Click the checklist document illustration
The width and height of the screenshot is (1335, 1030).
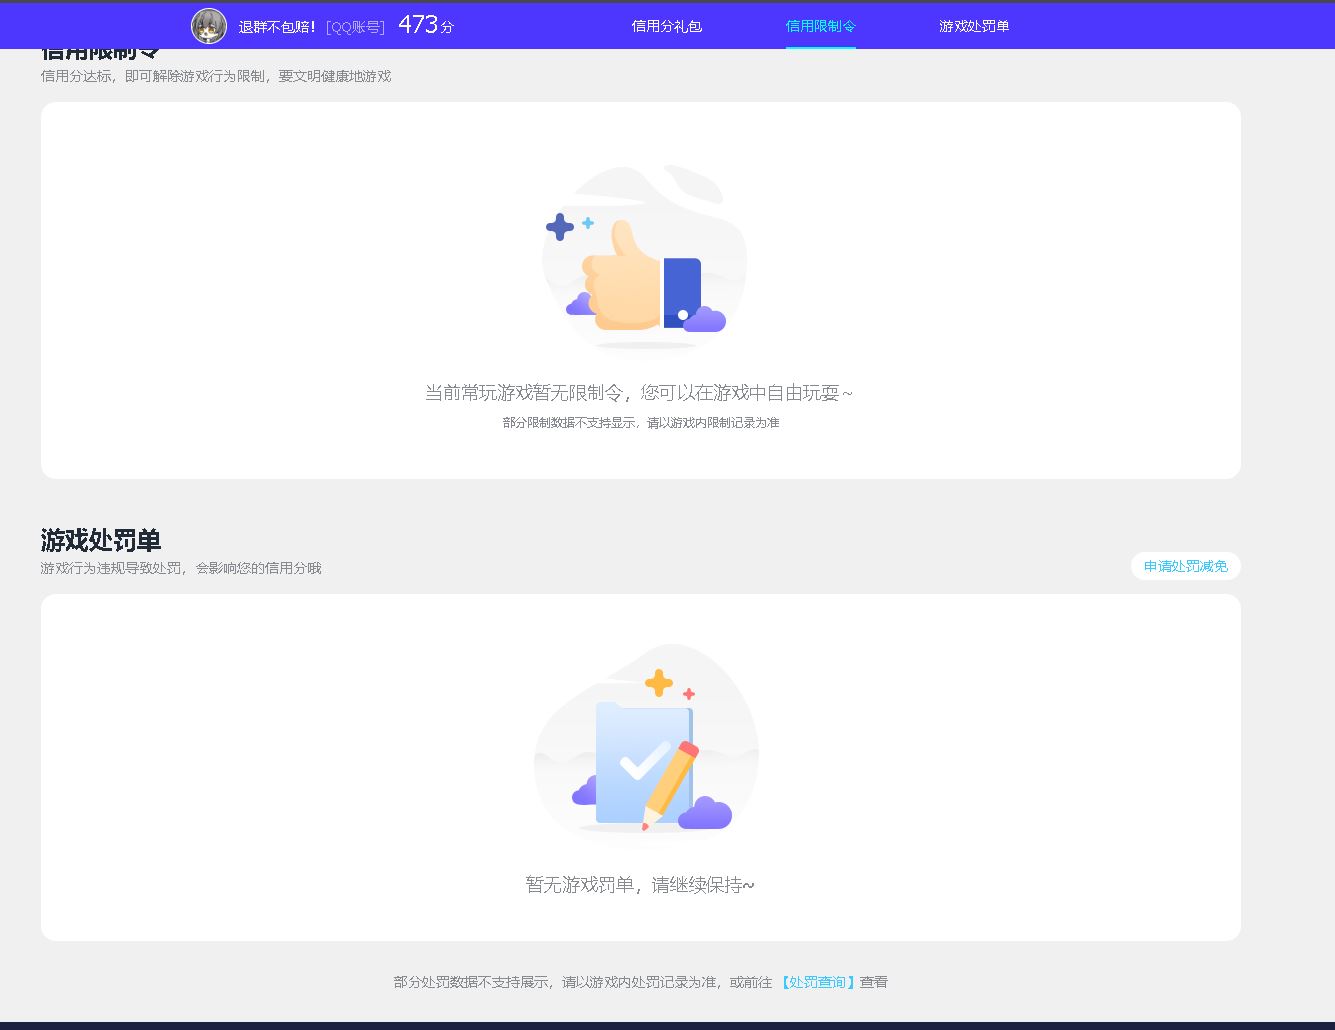point(640,760)
